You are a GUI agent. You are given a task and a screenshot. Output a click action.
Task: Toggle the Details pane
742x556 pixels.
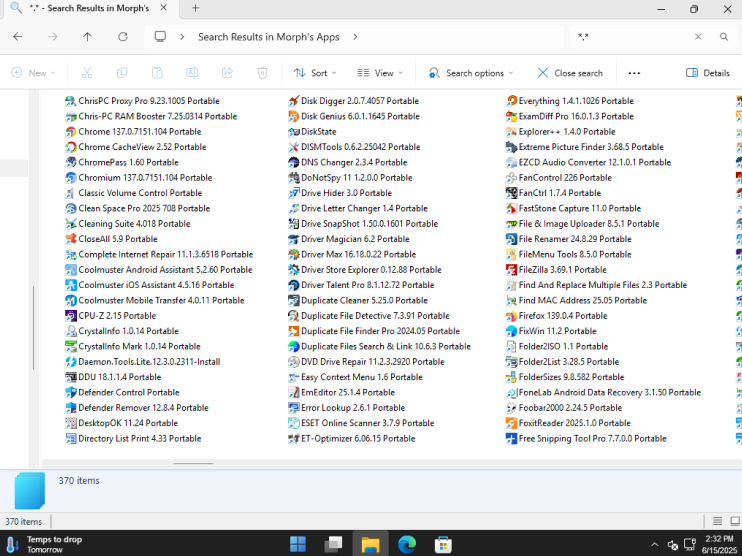[x=707, y=73]
